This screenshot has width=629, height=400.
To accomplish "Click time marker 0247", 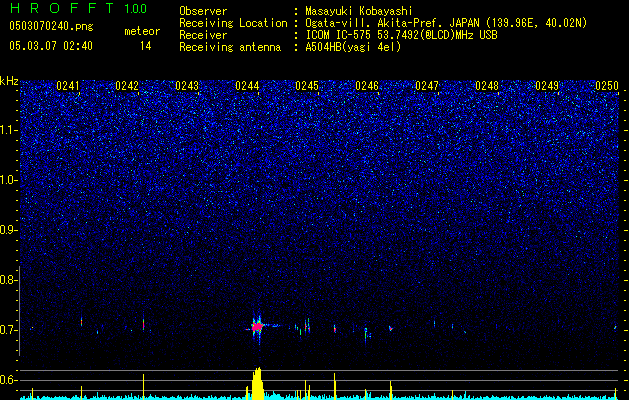I will (x=427, y=86).
